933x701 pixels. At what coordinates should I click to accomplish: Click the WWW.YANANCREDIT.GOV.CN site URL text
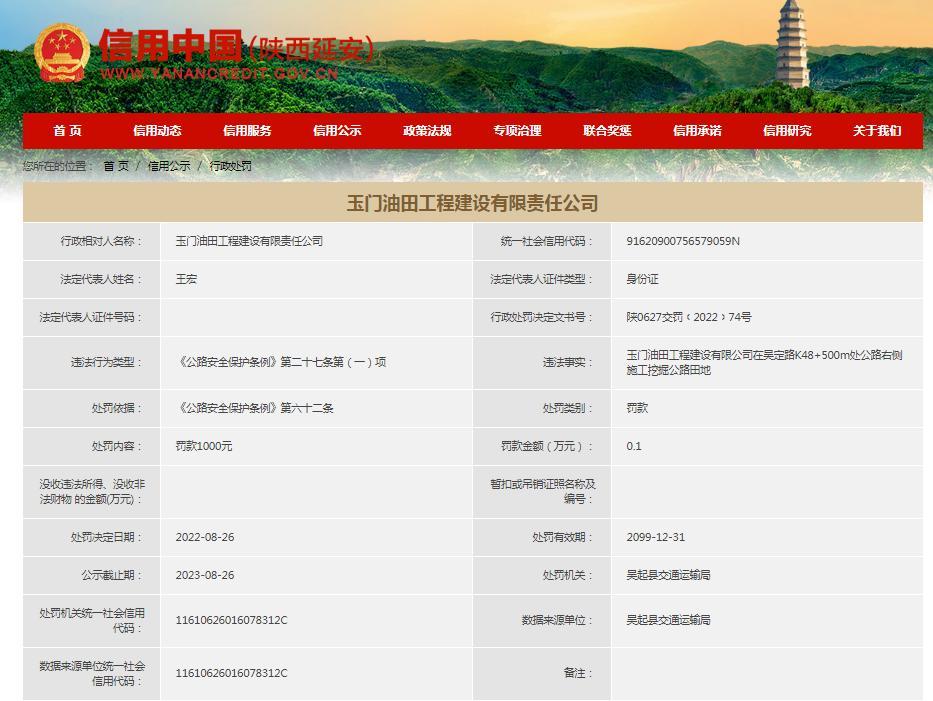coord(219,73)
